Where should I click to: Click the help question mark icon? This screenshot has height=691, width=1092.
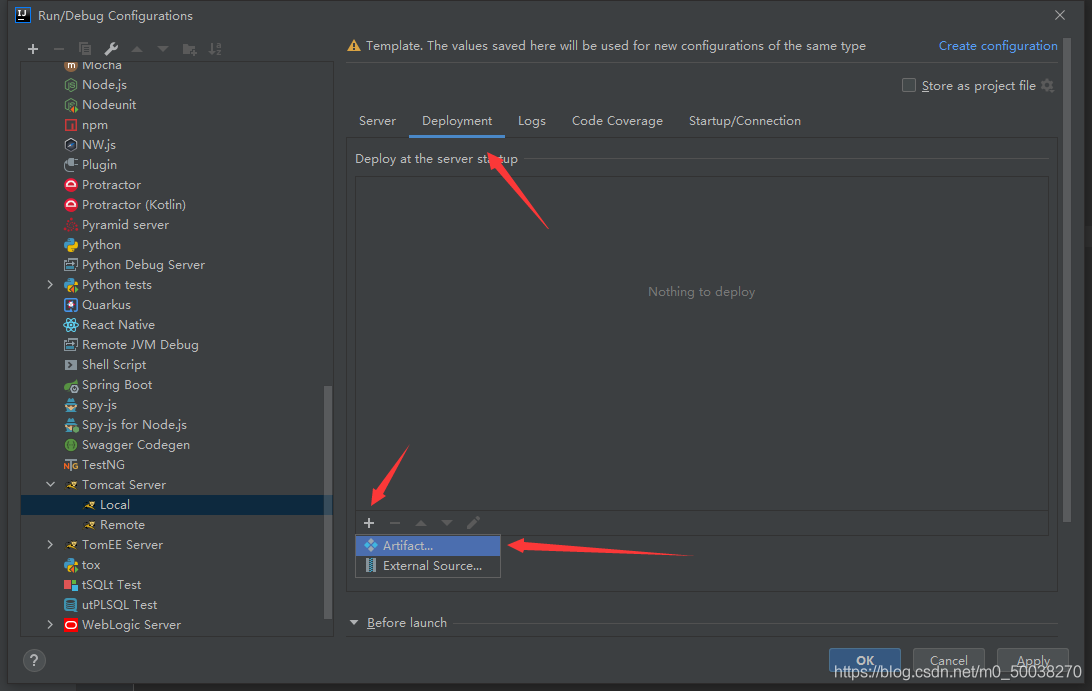click(34, 660)
